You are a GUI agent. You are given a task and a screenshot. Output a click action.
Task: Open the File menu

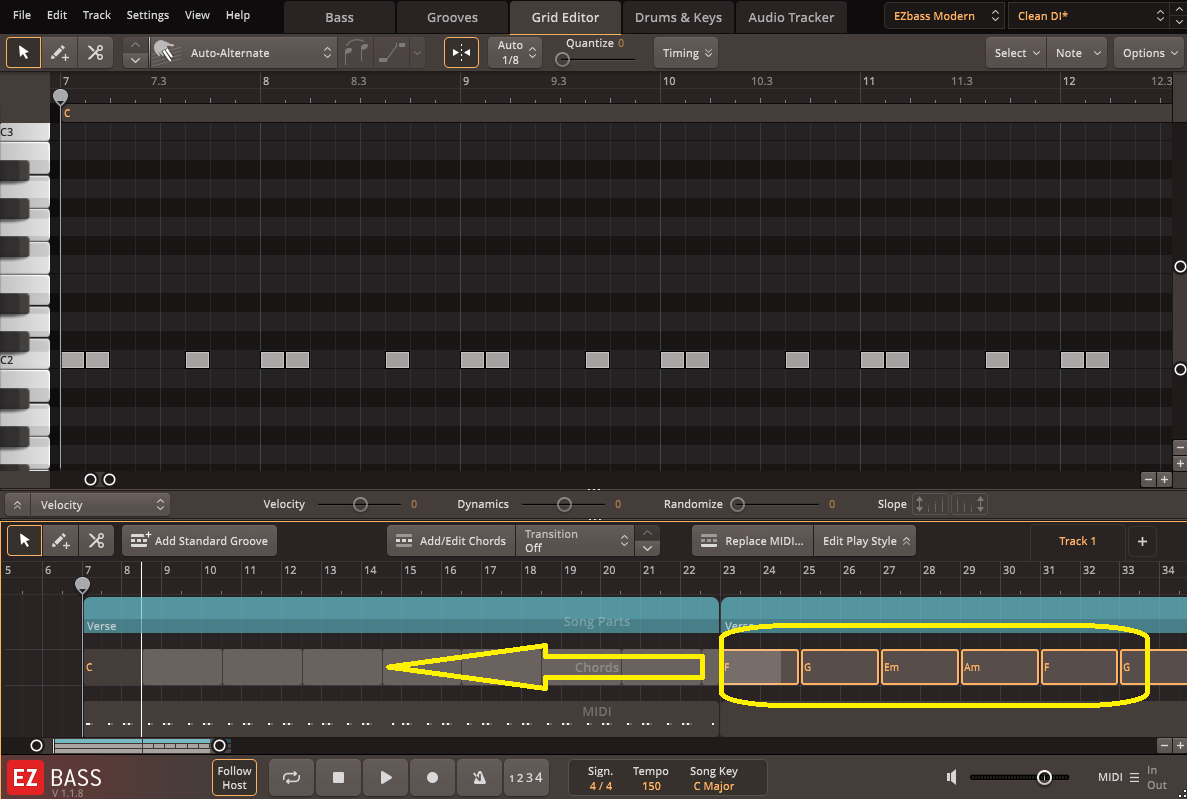(x=22, y=15)
